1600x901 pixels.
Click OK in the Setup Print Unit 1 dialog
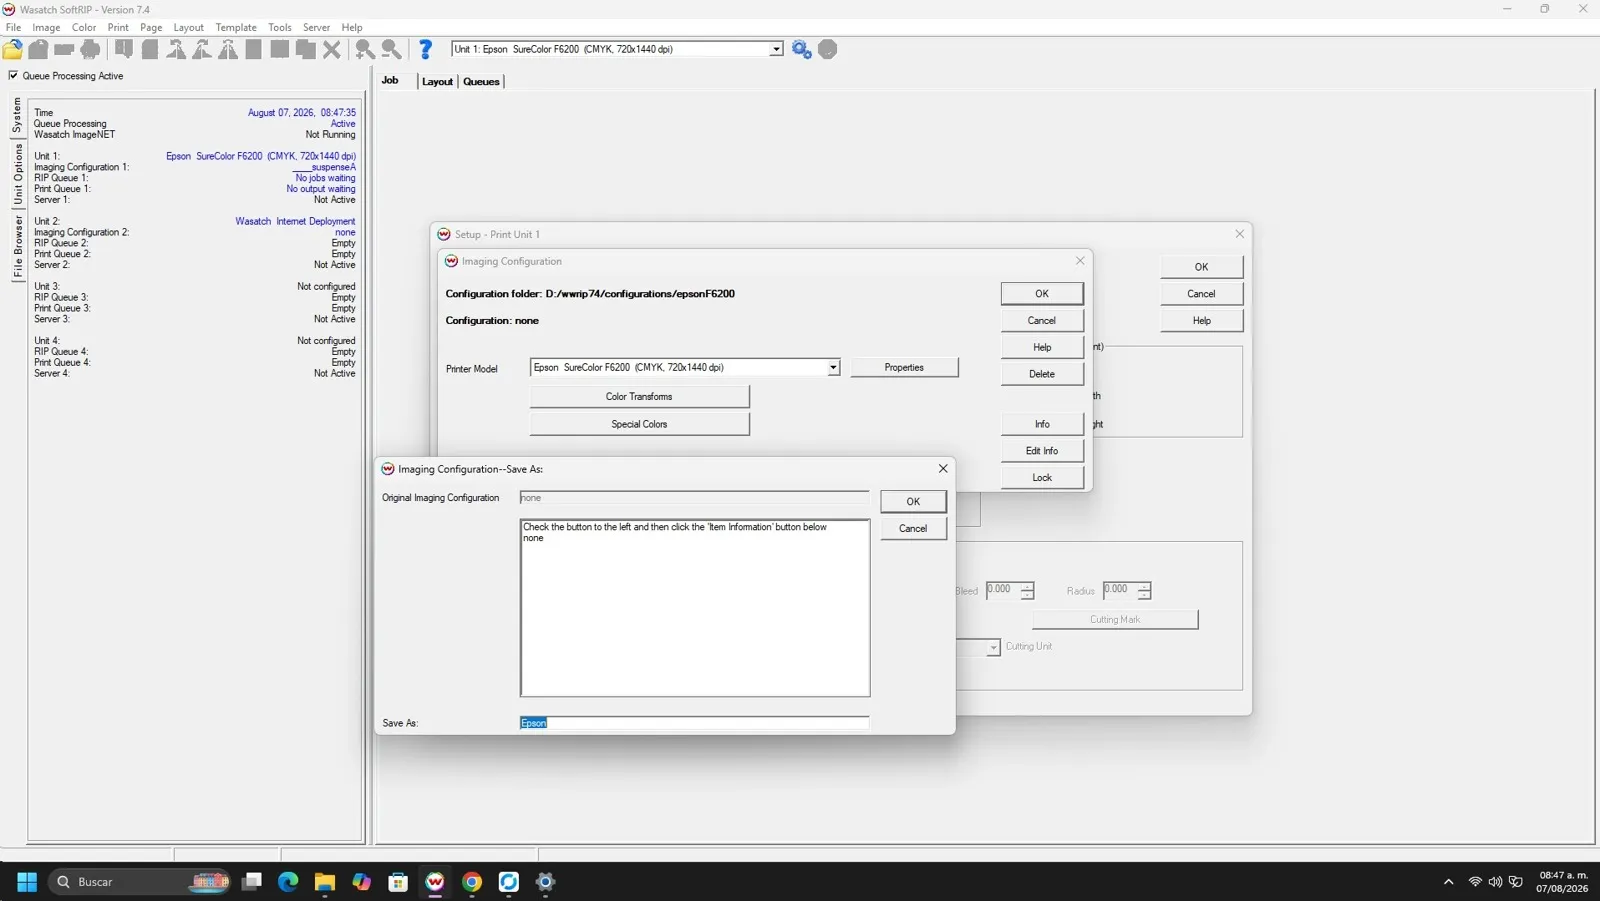point(1201,266)
